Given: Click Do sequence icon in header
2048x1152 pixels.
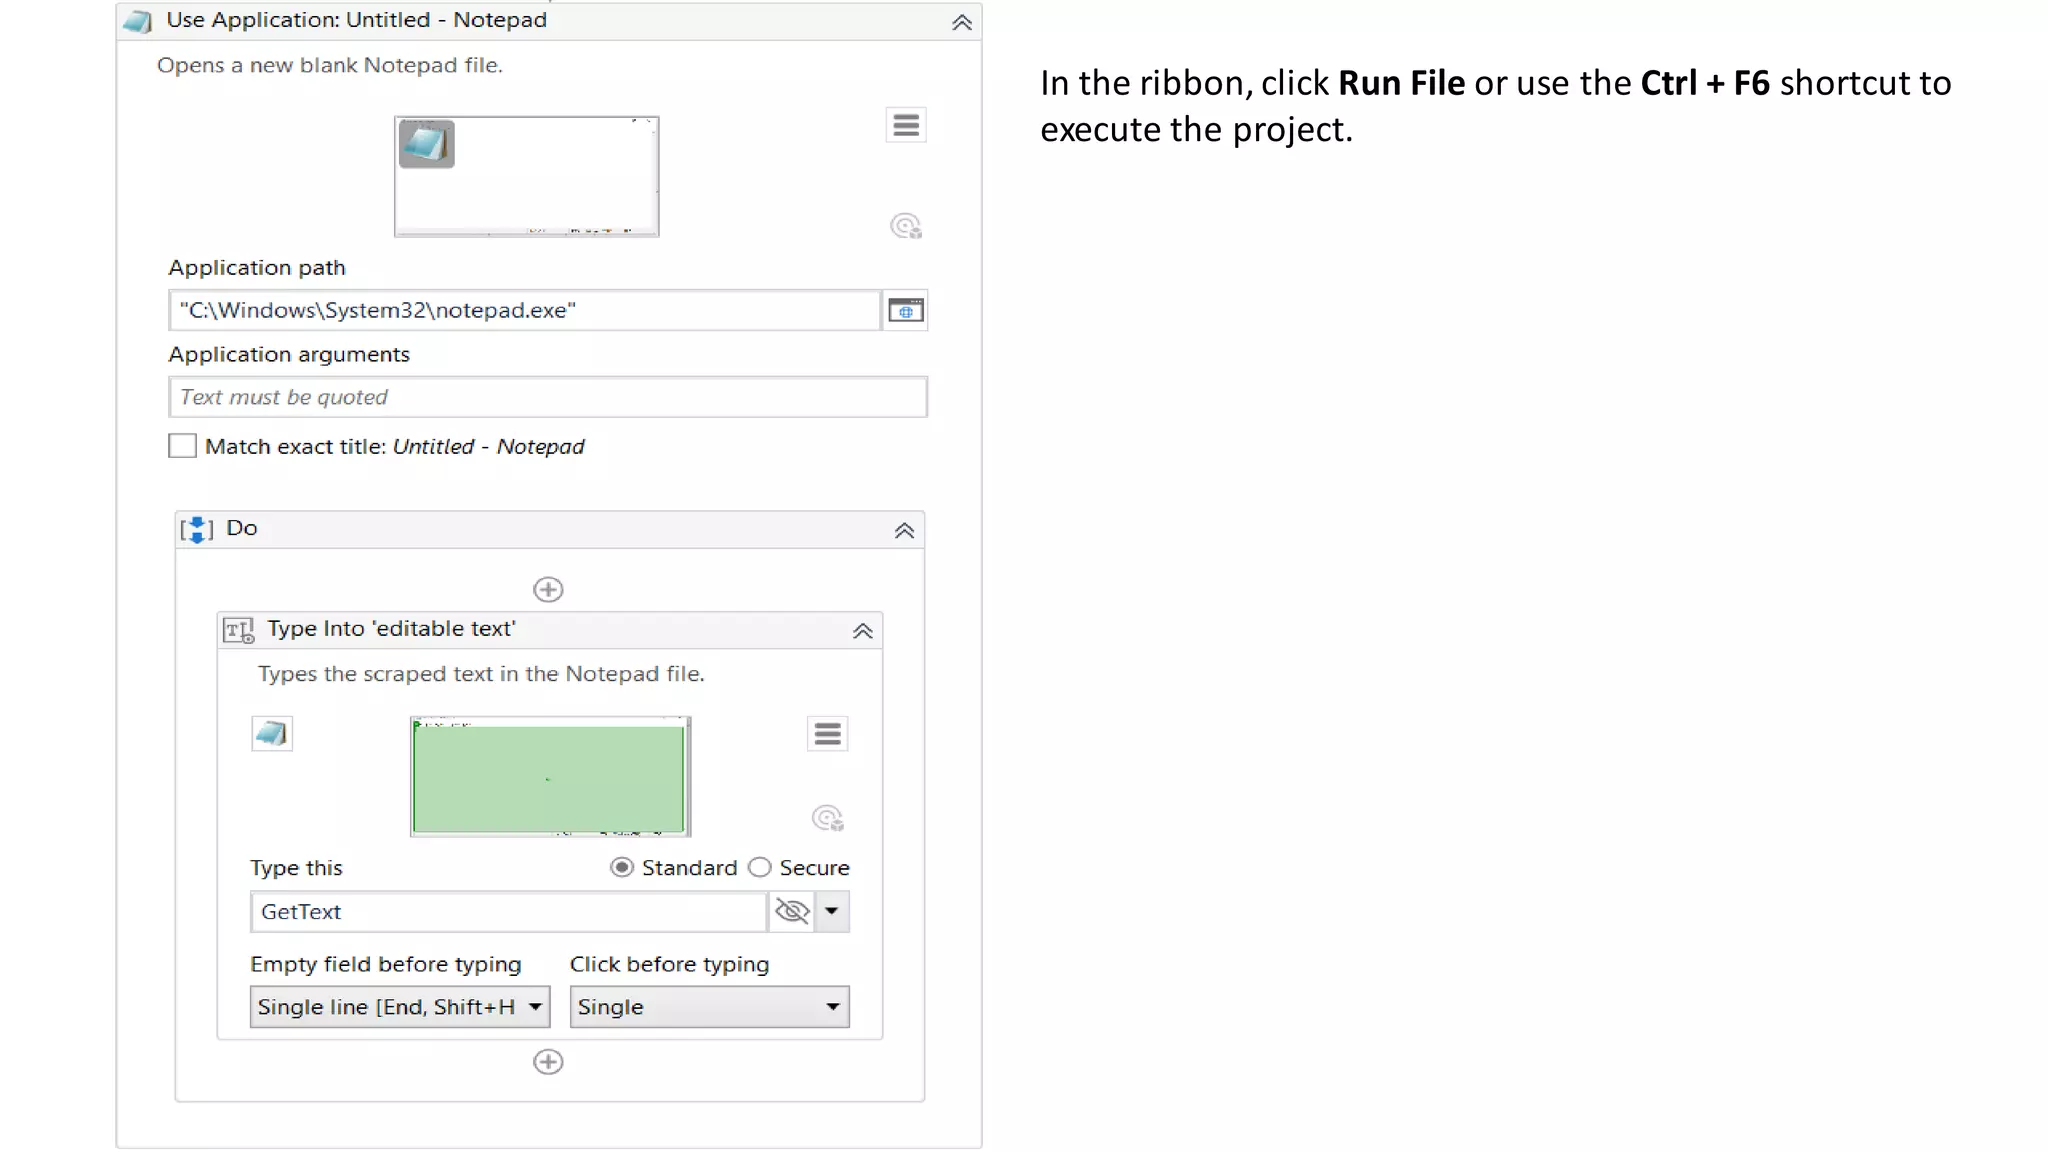Looking at the screenshot, I should [x=197, y=529].
